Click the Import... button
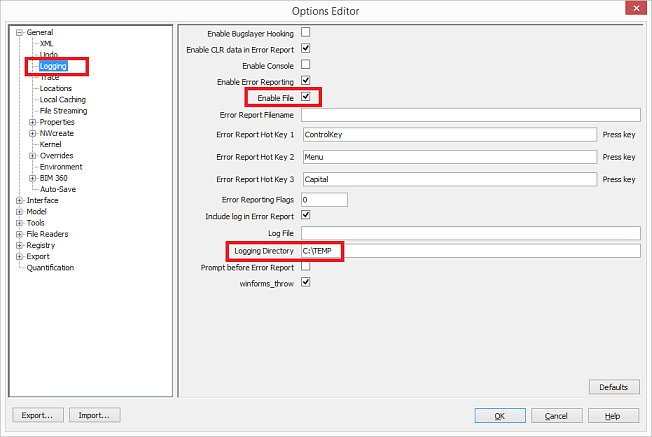652x437 pixels. (x=95, y=415)
